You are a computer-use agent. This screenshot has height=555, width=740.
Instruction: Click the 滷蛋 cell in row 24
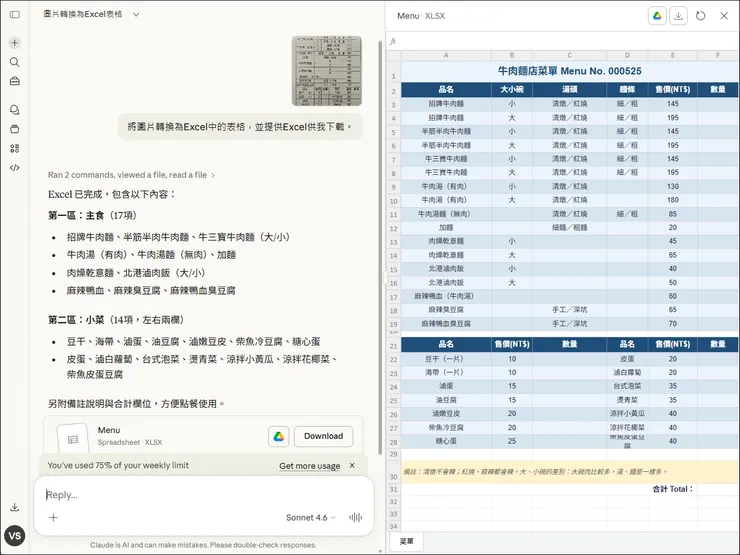coord(446,387)
